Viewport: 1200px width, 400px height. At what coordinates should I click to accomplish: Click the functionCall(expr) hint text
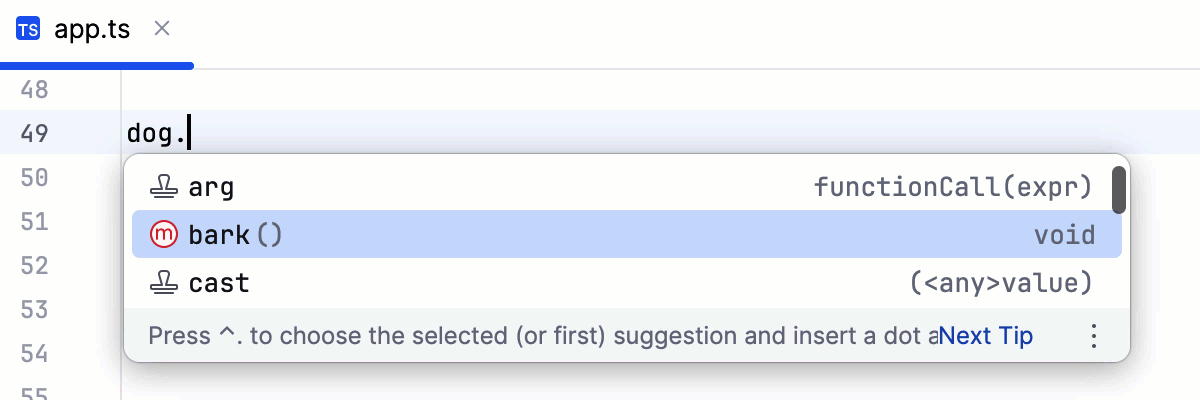coord(952,186)
